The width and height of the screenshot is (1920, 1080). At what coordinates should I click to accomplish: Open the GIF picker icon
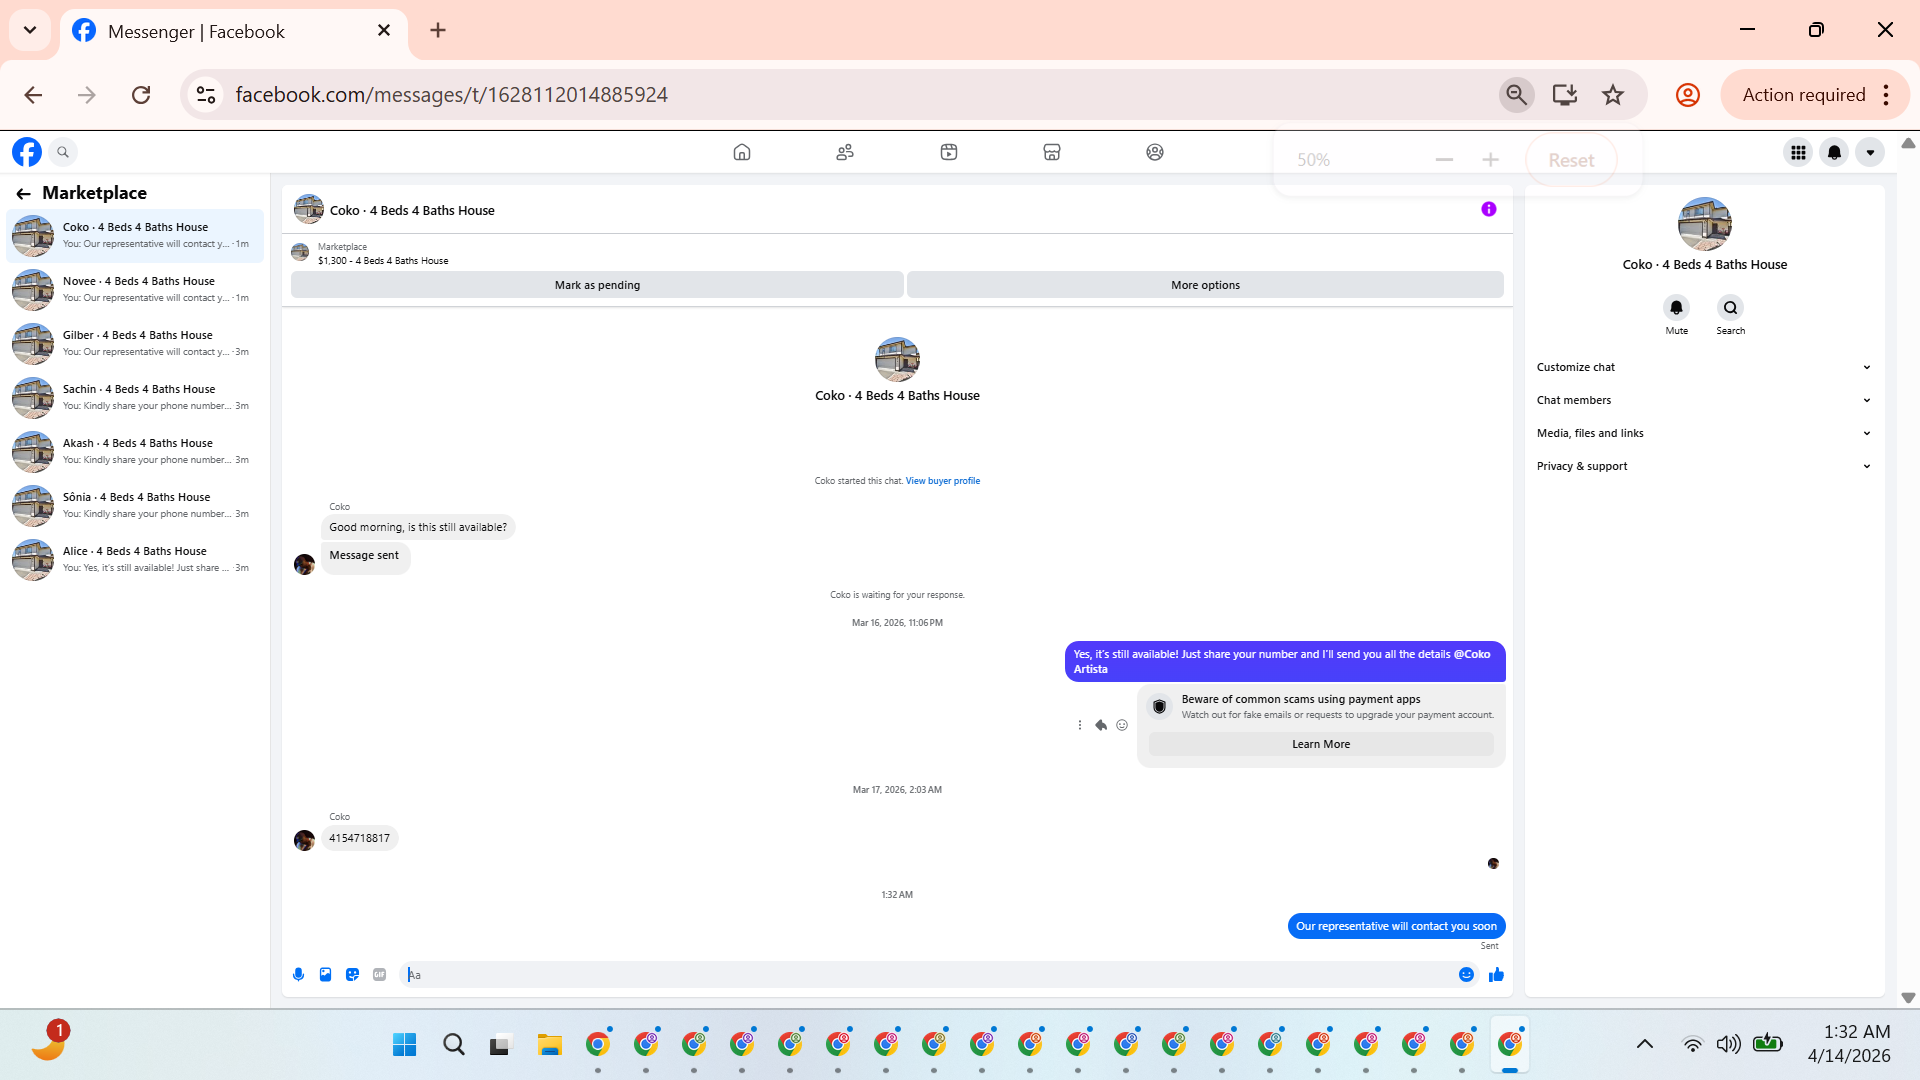tap(379, 975)
